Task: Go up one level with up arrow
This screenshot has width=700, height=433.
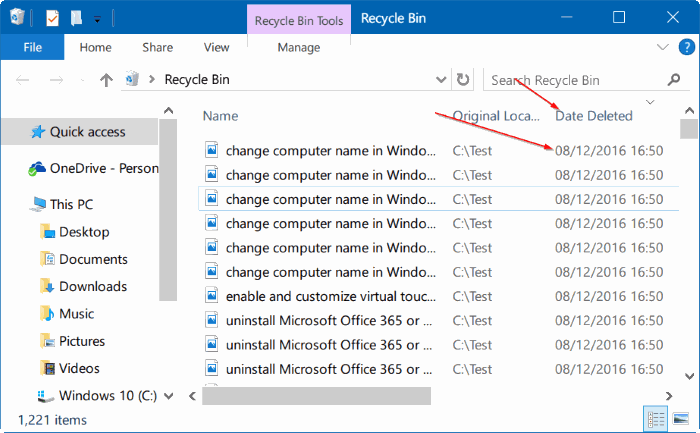Action: pos(106,80)
